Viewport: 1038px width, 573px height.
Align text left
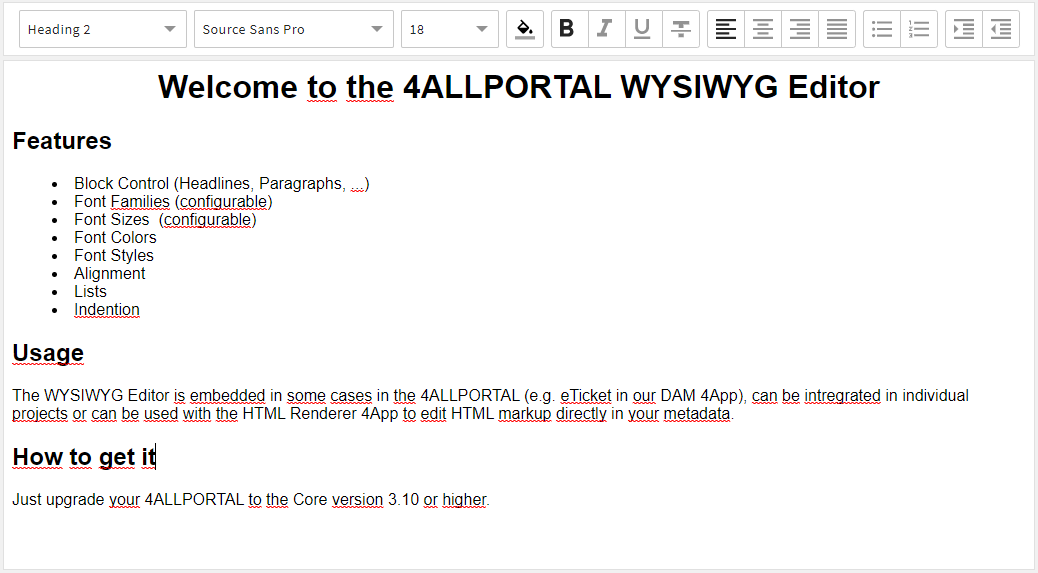click(x=726, y=29)
